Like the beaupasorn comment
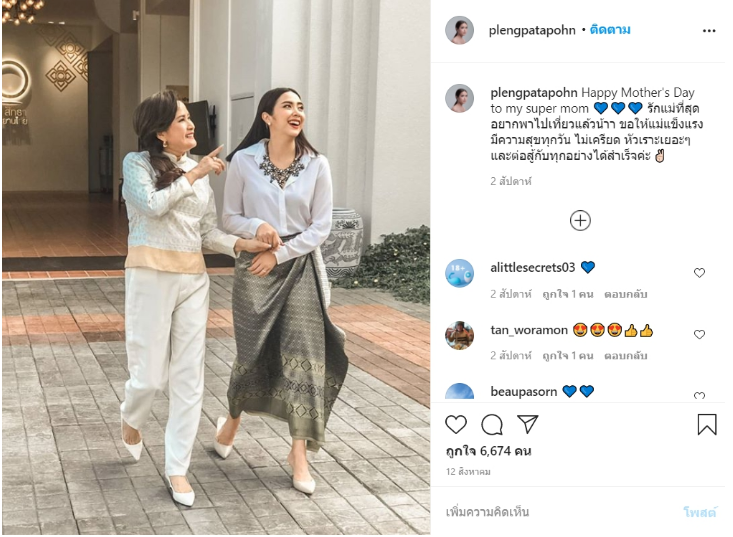The width and height of the screenshot is (733, 537). (699, 395)
